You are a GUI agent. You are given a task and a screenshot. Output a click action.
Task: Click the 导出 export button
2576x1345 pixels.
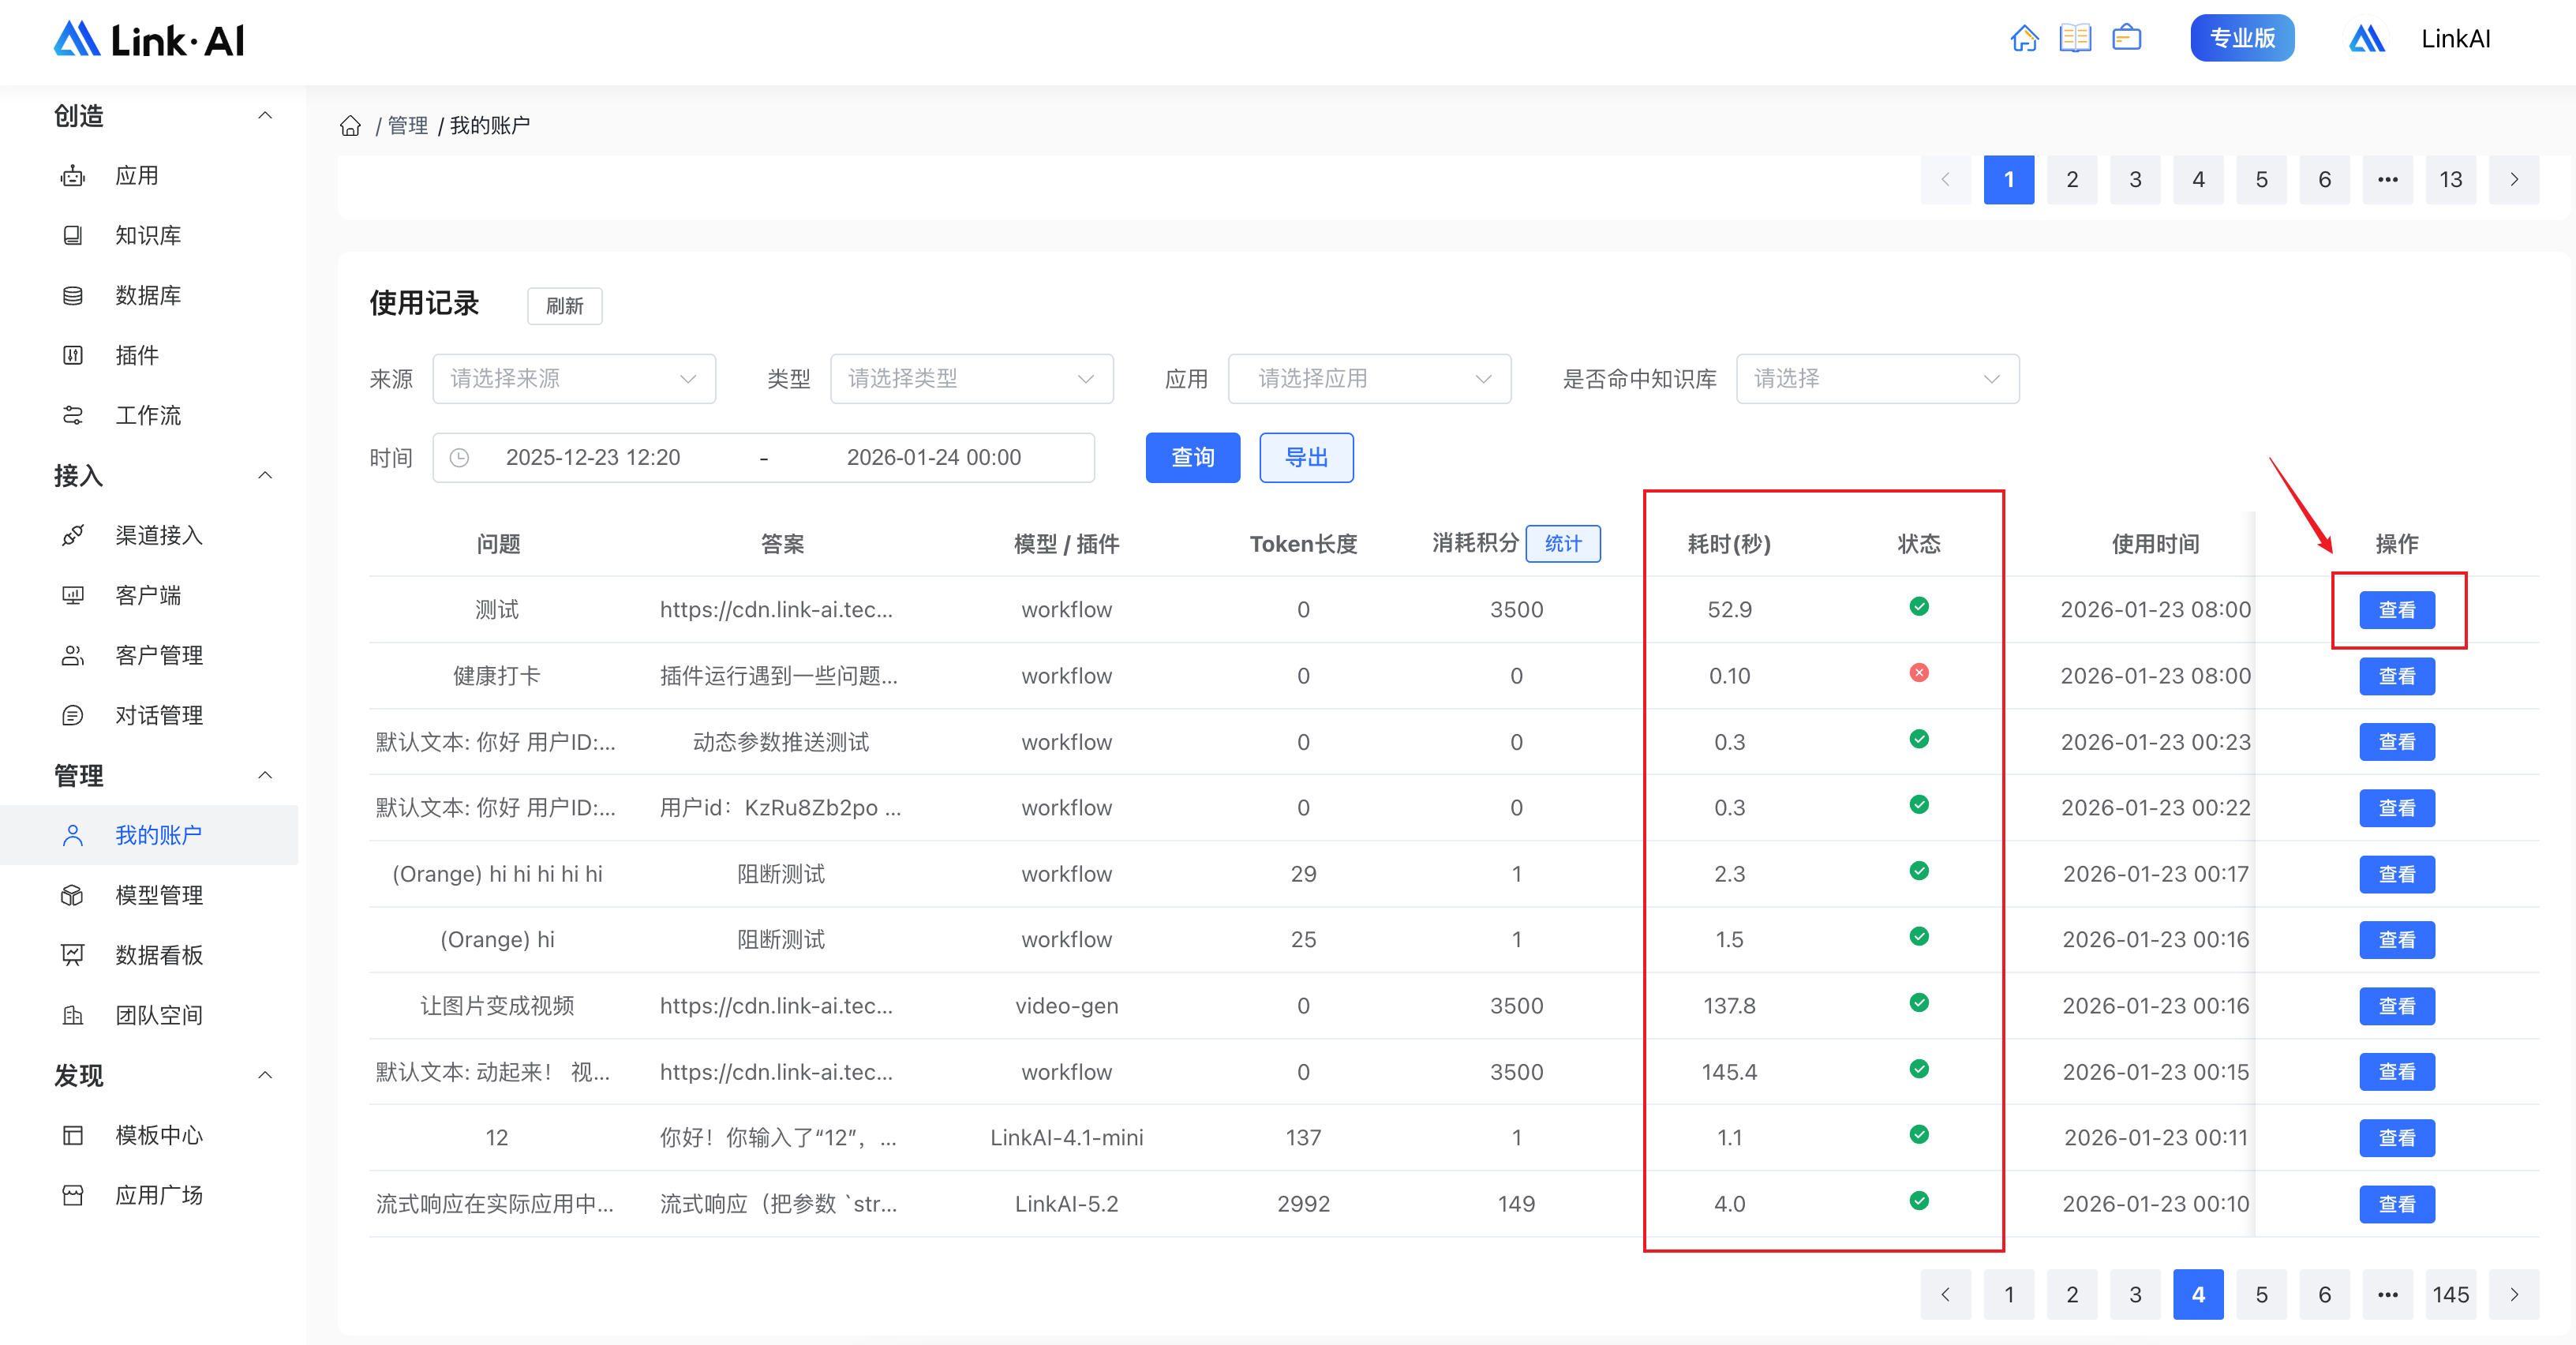(x=1305, y=458)
